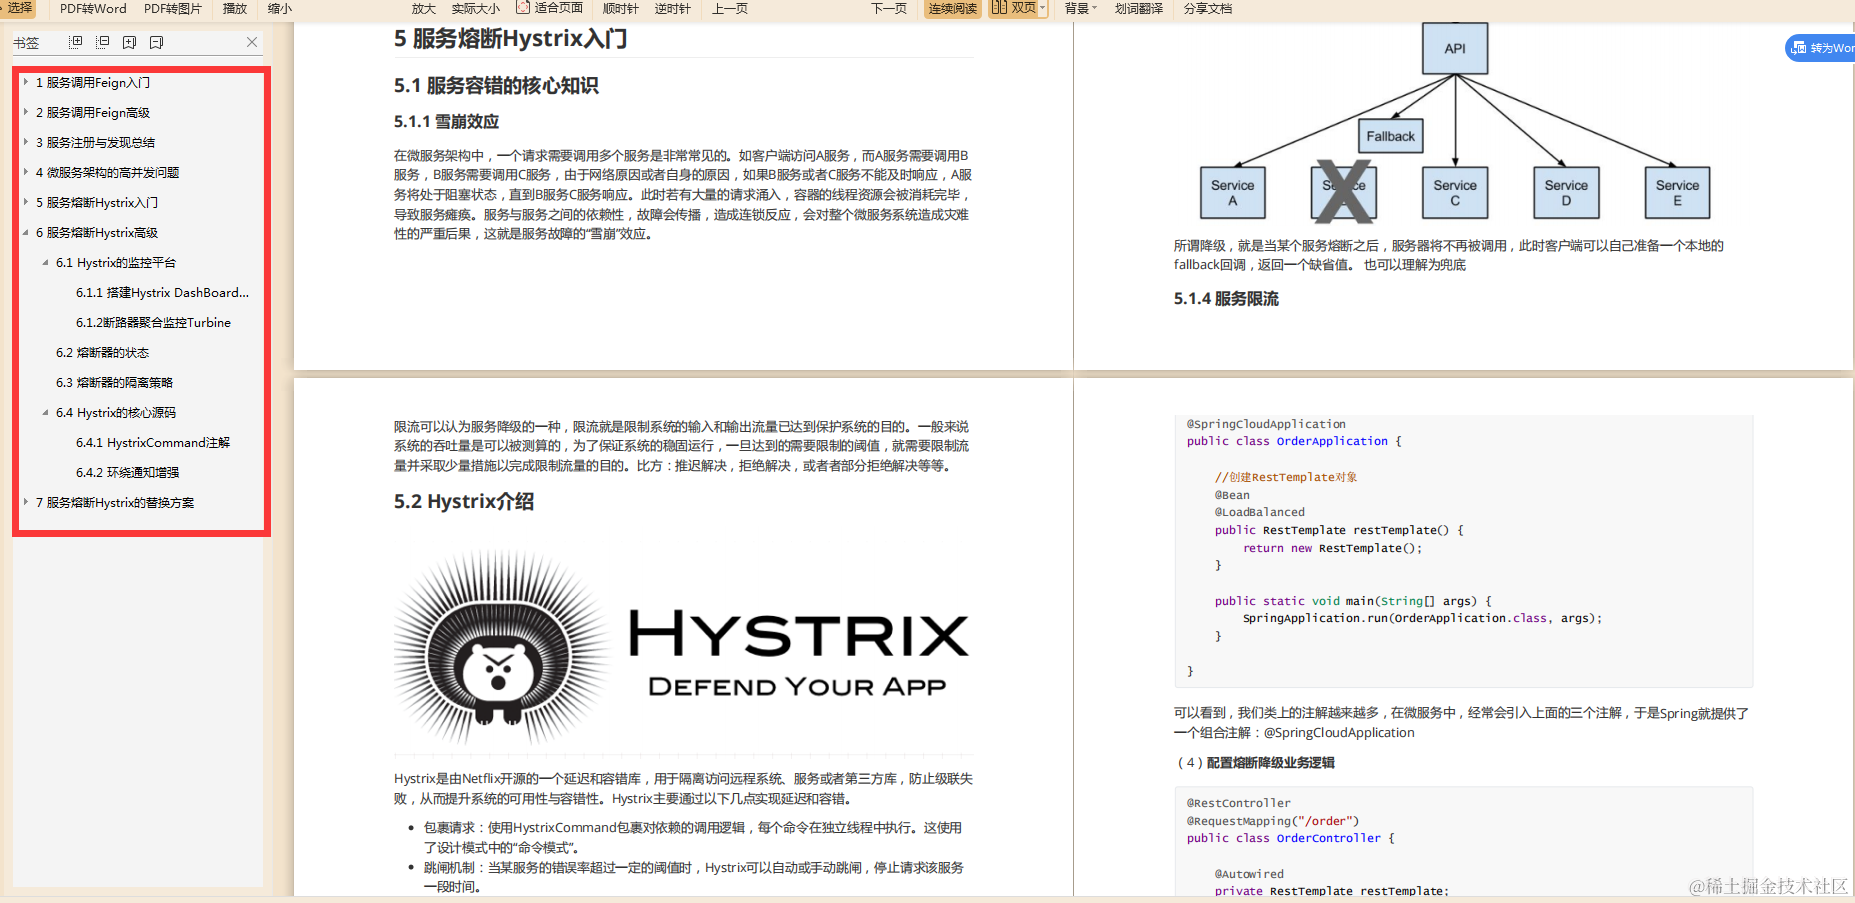Viewport: 1855px width, 903px height.
Task: Click heading 5.1.4 服务限流
Action: pyautogui.click(x=1226, y=298)
